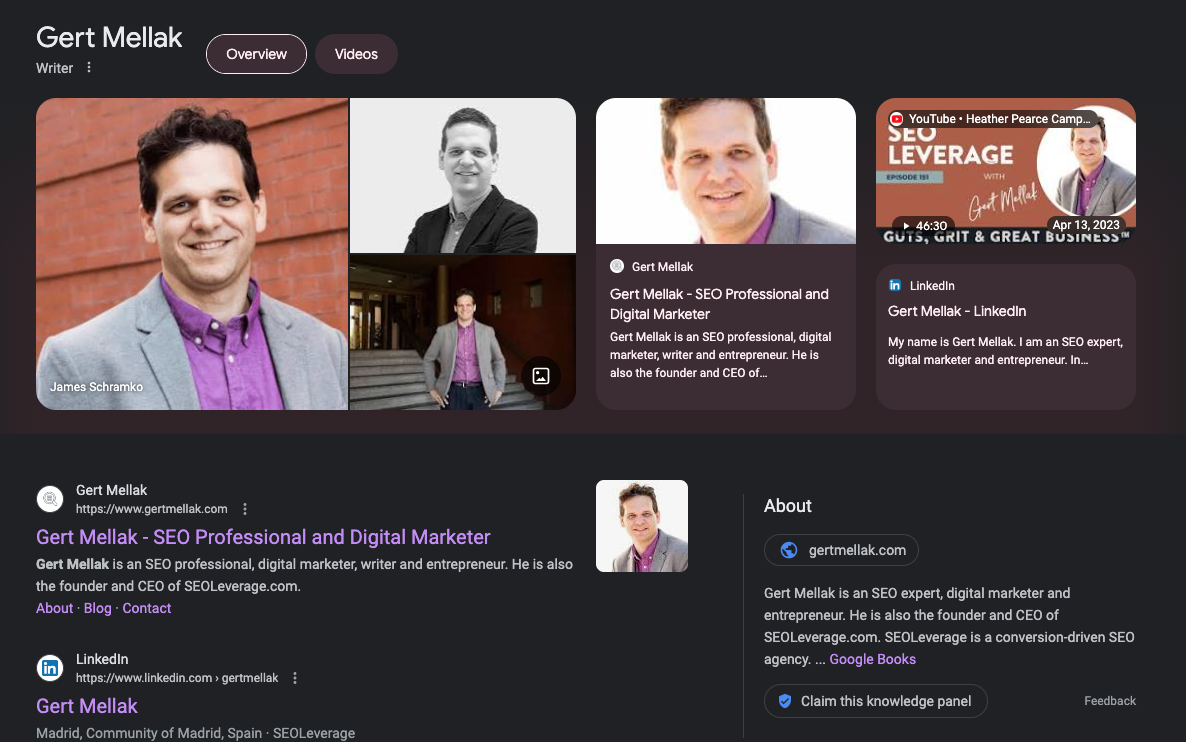This screenshot has width=1186, height=742.
Task: Visit gertmellak.com from the About panel
Action: point(841,550)
